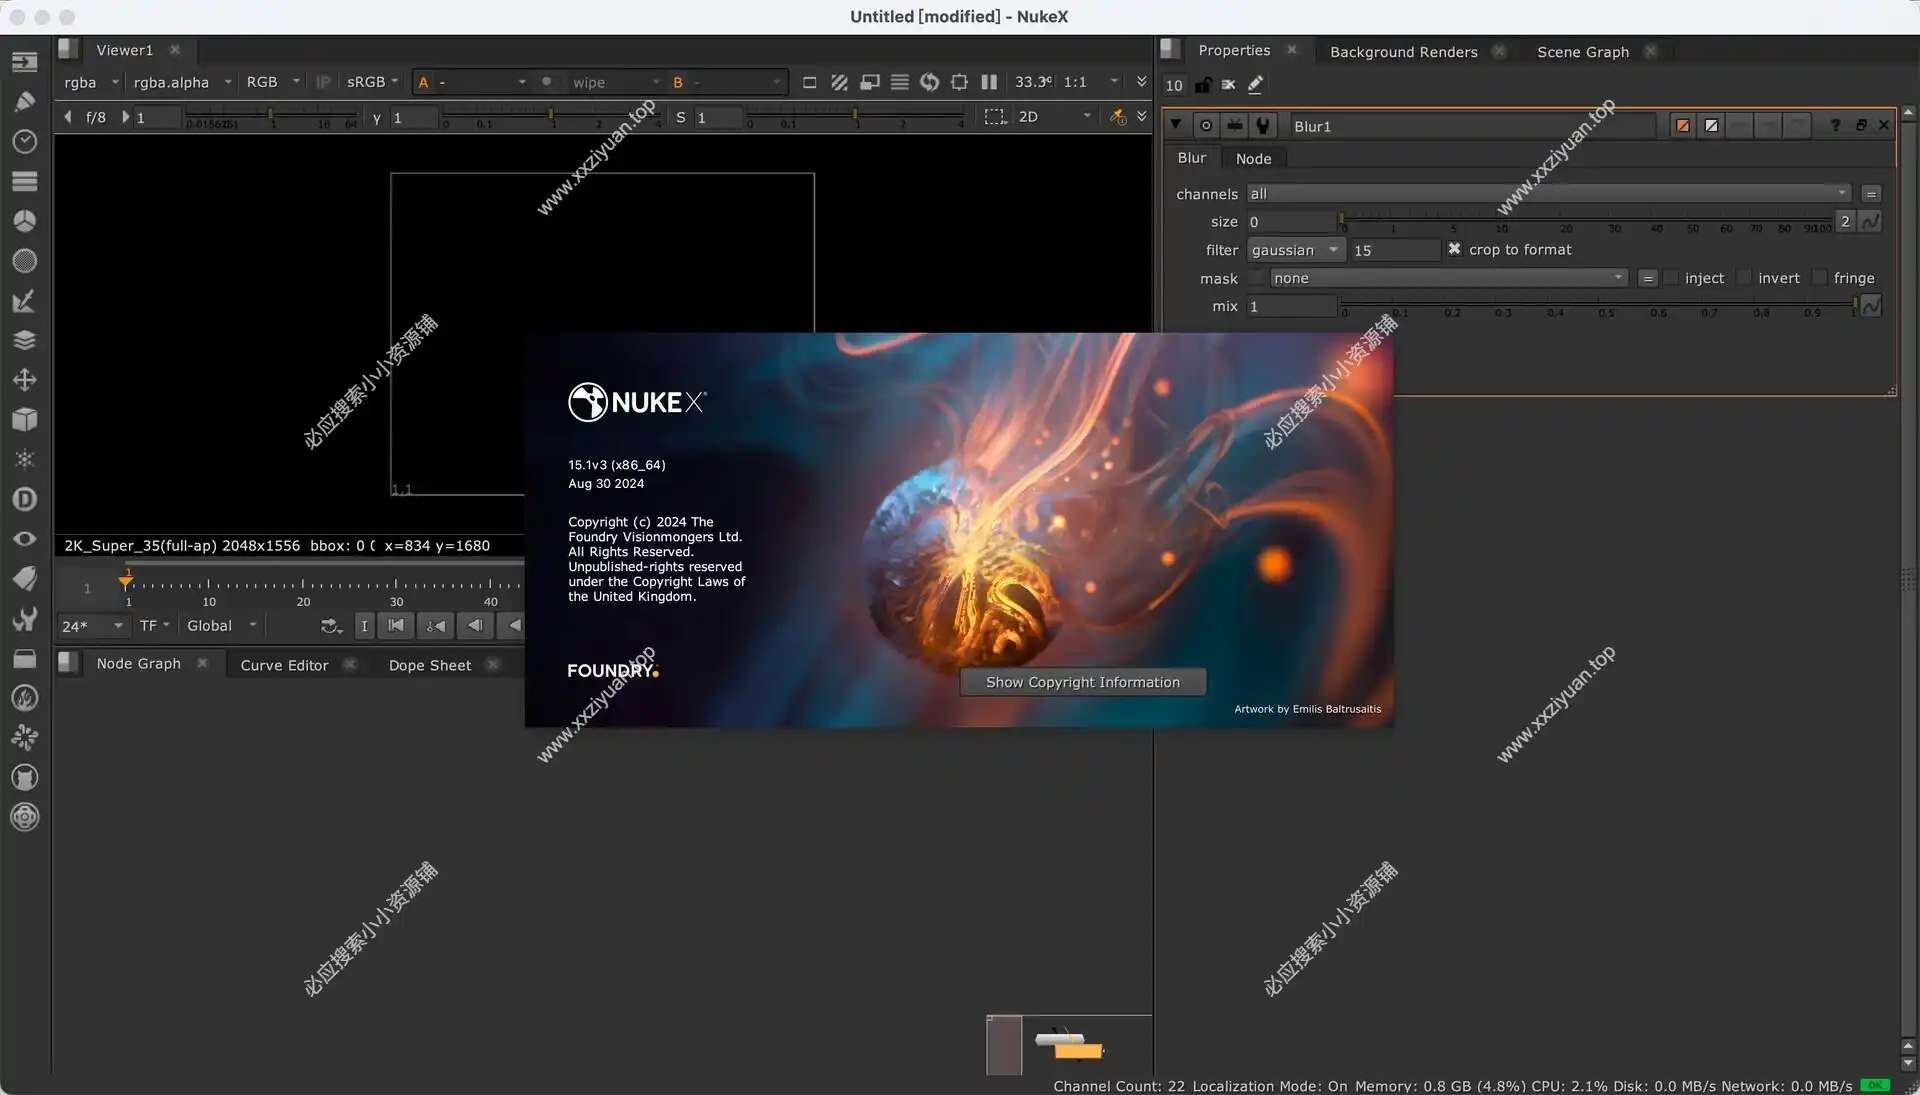Open the 3D nodes cube icon
This screenshot has height=1095, width=1920.
click(x=25, y=419)
